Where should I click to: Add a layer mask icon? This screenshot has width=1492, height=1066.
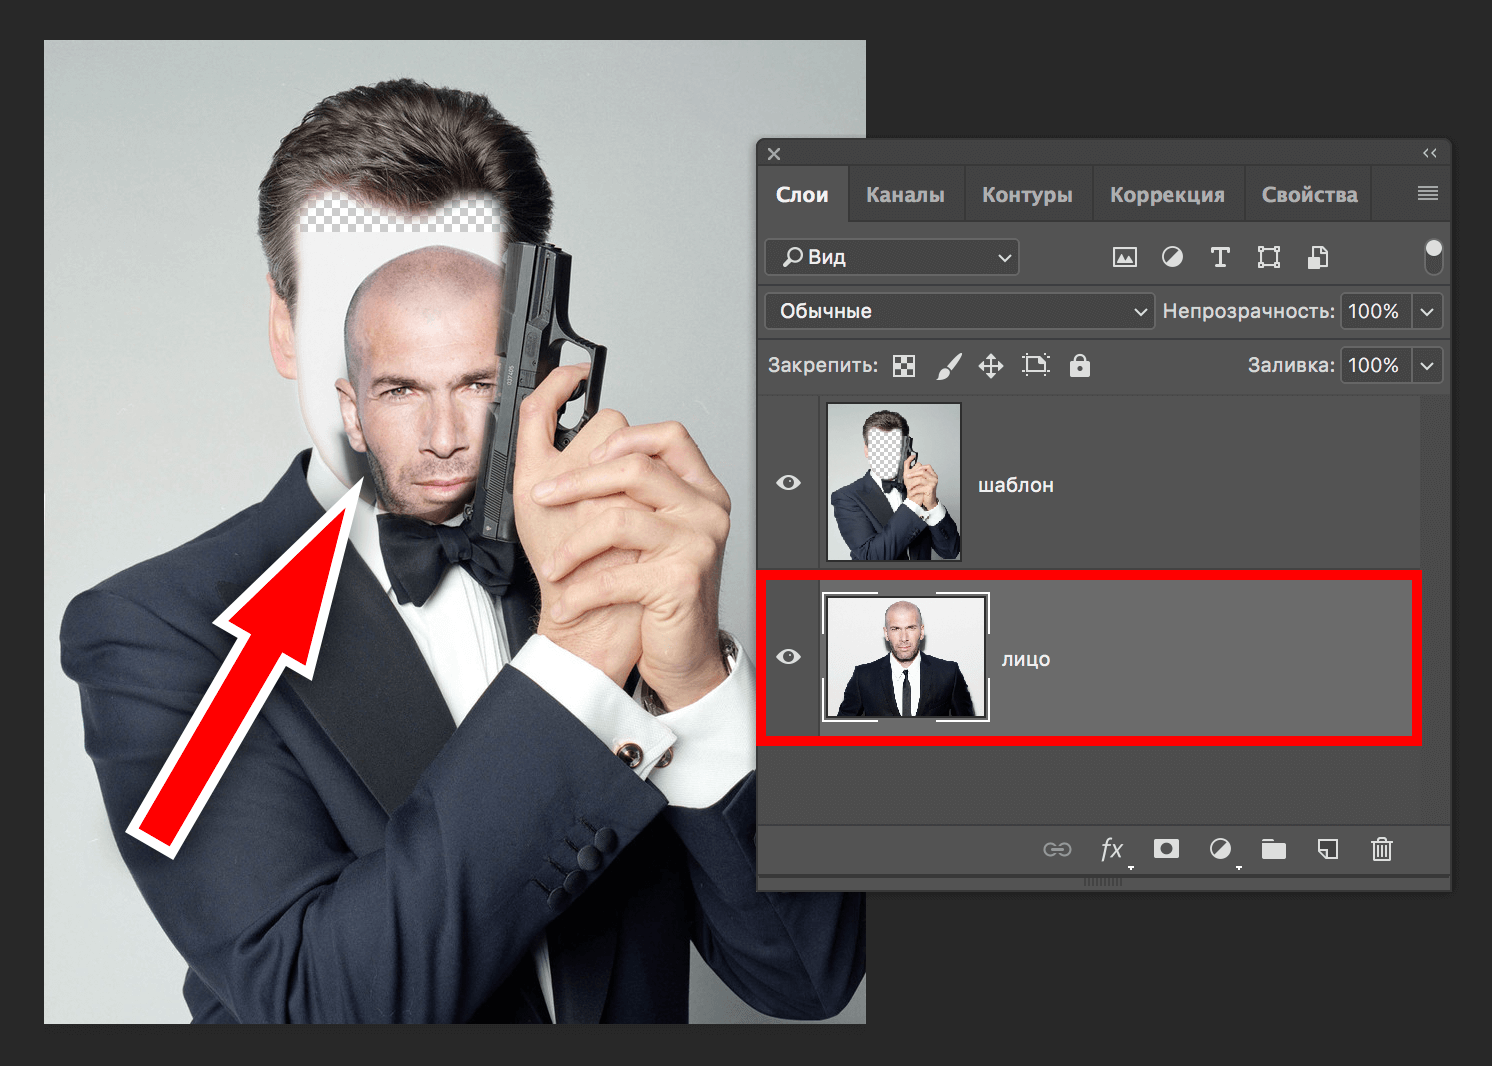click(1166, 849)
